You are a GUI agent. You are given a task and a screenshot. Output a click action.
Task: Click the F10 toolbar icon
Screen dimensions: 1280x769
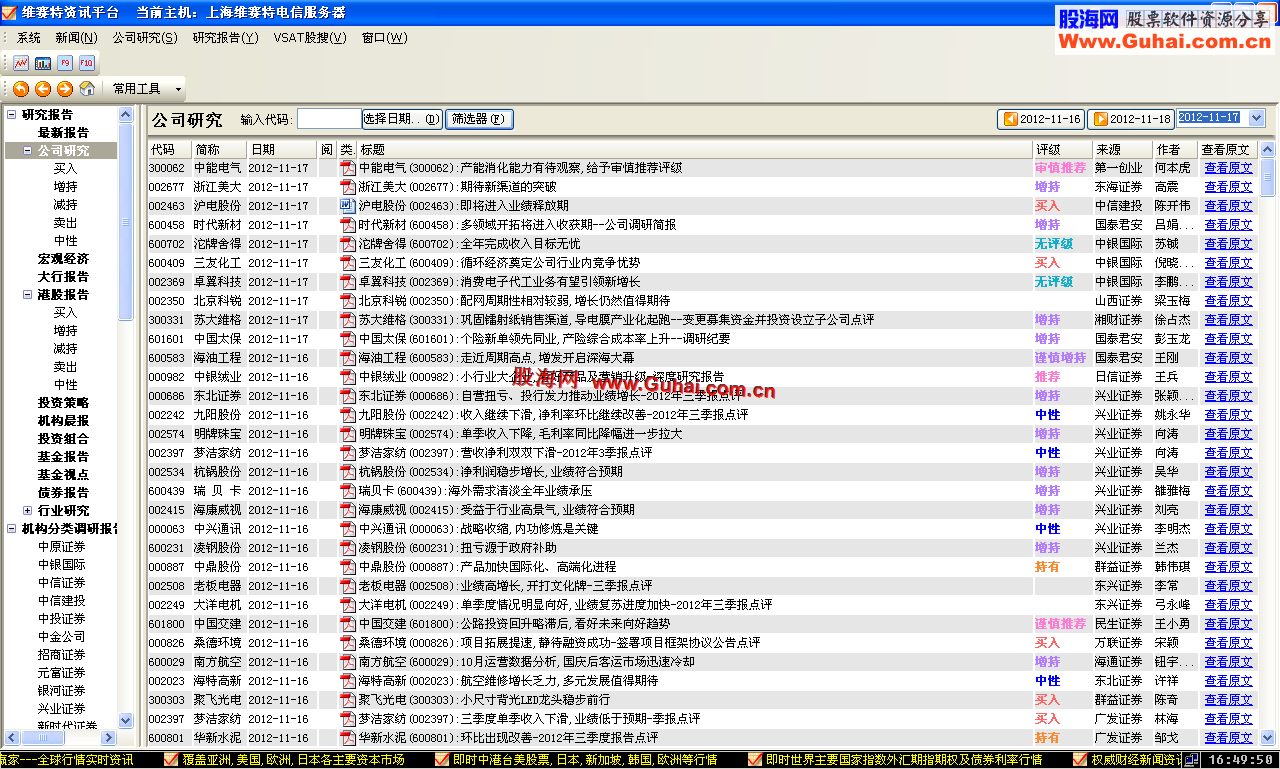[x=87, y=62]
